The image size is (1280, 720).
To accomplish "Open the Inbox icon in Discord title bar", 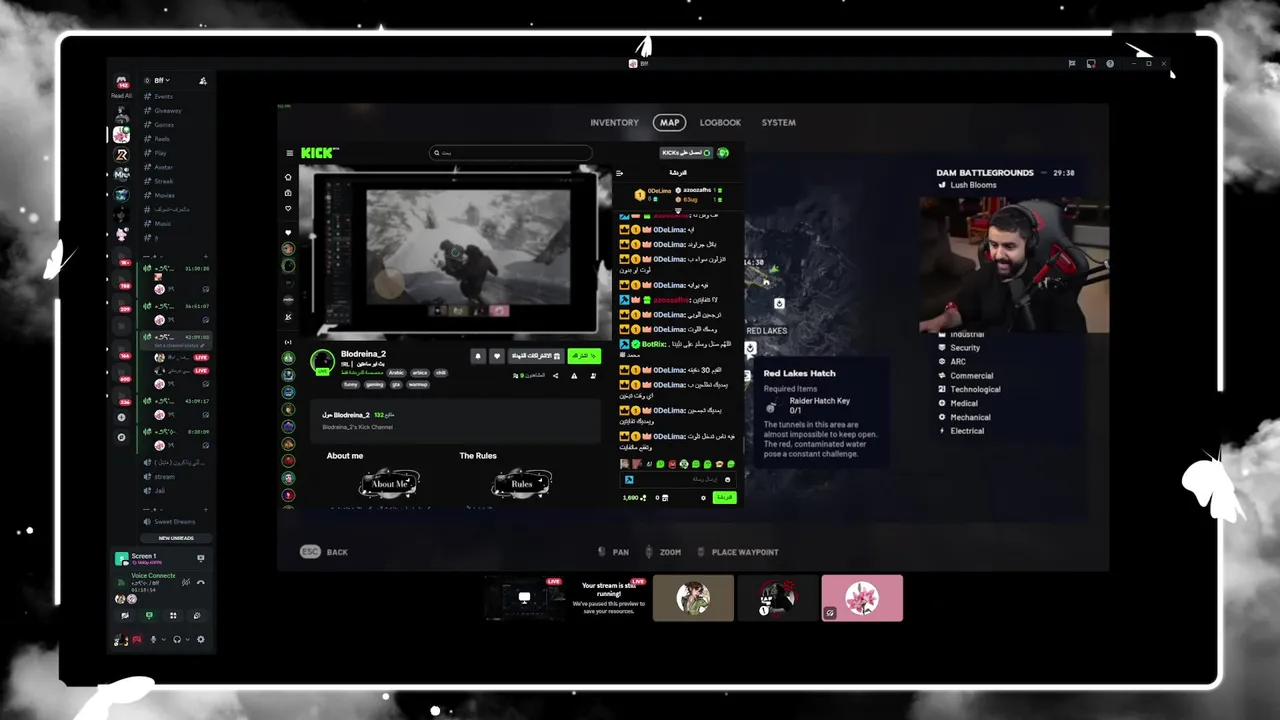I will point(1090,64).
